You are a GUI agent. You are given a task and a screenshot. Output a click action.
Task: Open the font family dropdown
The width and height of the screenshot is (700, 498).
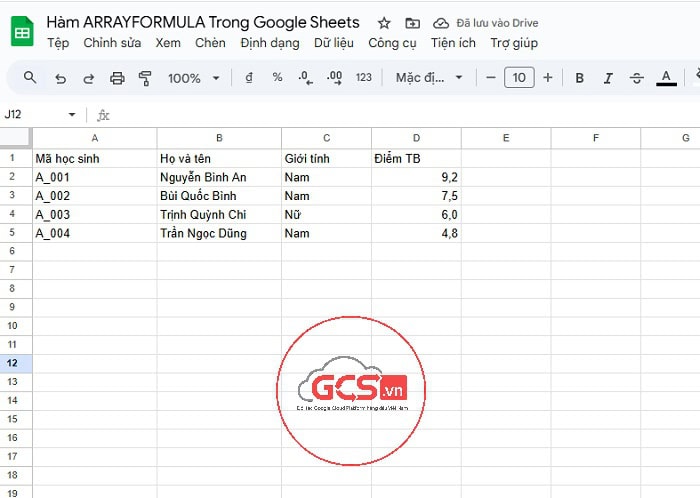429,78
